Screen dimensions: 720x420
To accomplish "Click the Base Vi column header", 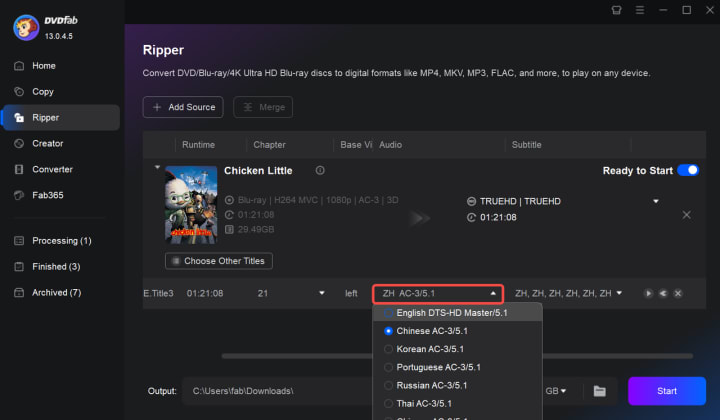I will (356, 145).
